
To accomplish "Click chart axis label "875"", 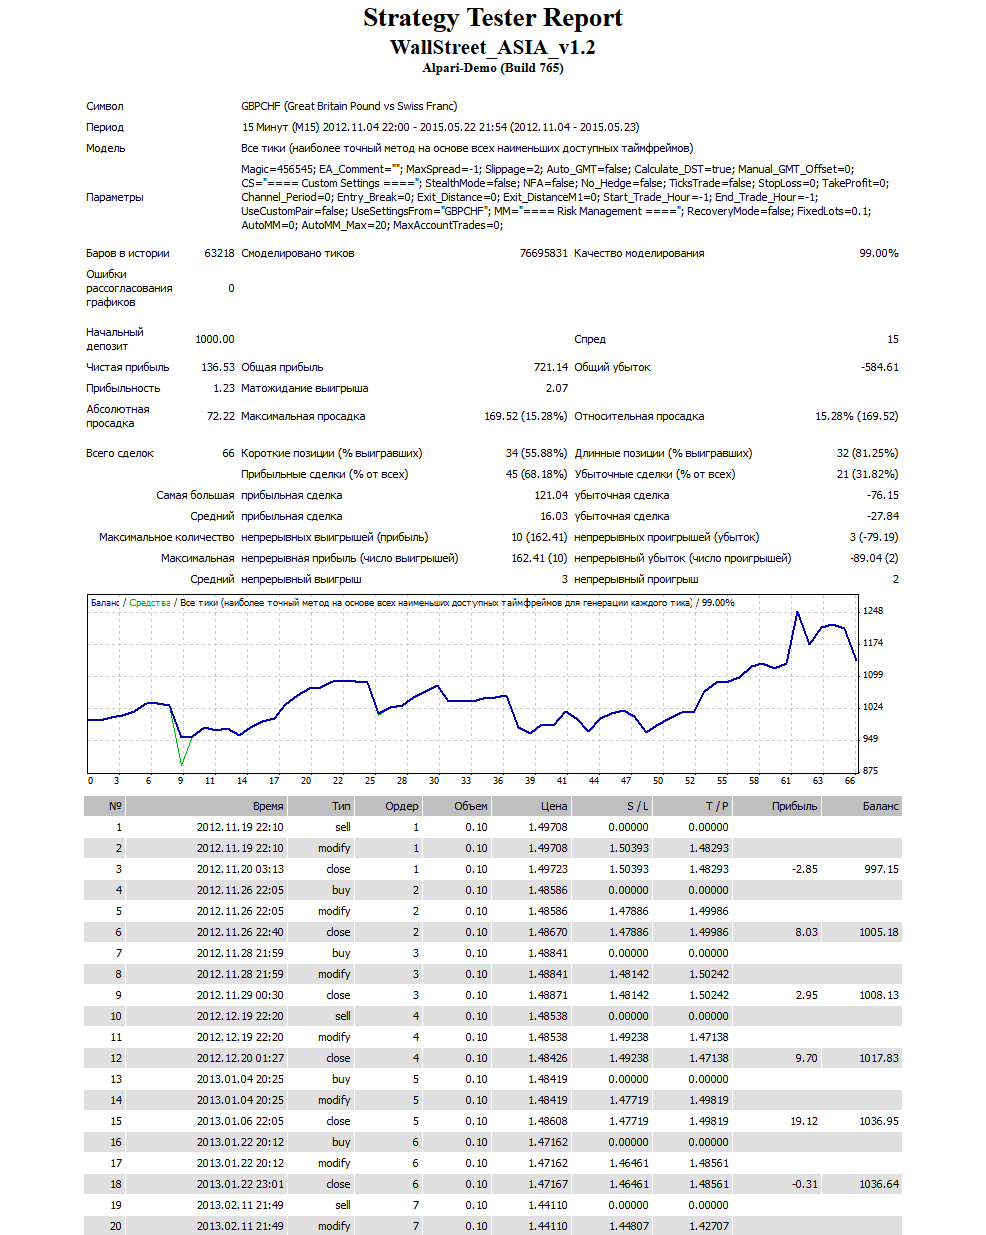I will point(870,771).
